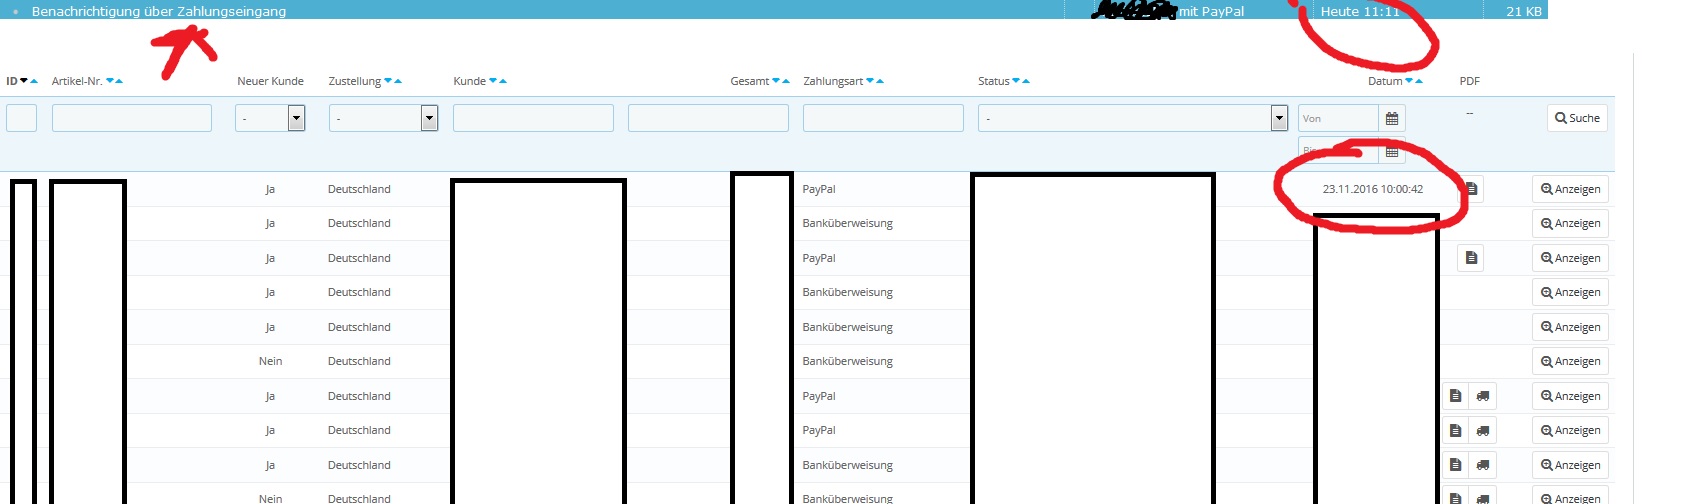
Task: Sort Kunde column ascending
Action: [x=503, y=81]
